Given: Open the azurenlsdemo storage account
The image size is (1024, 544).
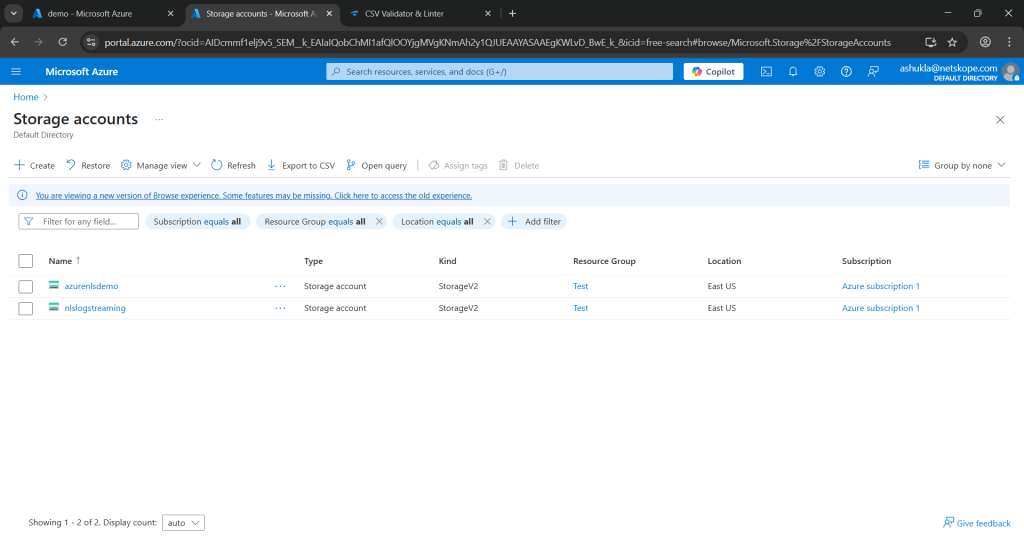Looking at the screenshot, I should [x=91, y=286].
